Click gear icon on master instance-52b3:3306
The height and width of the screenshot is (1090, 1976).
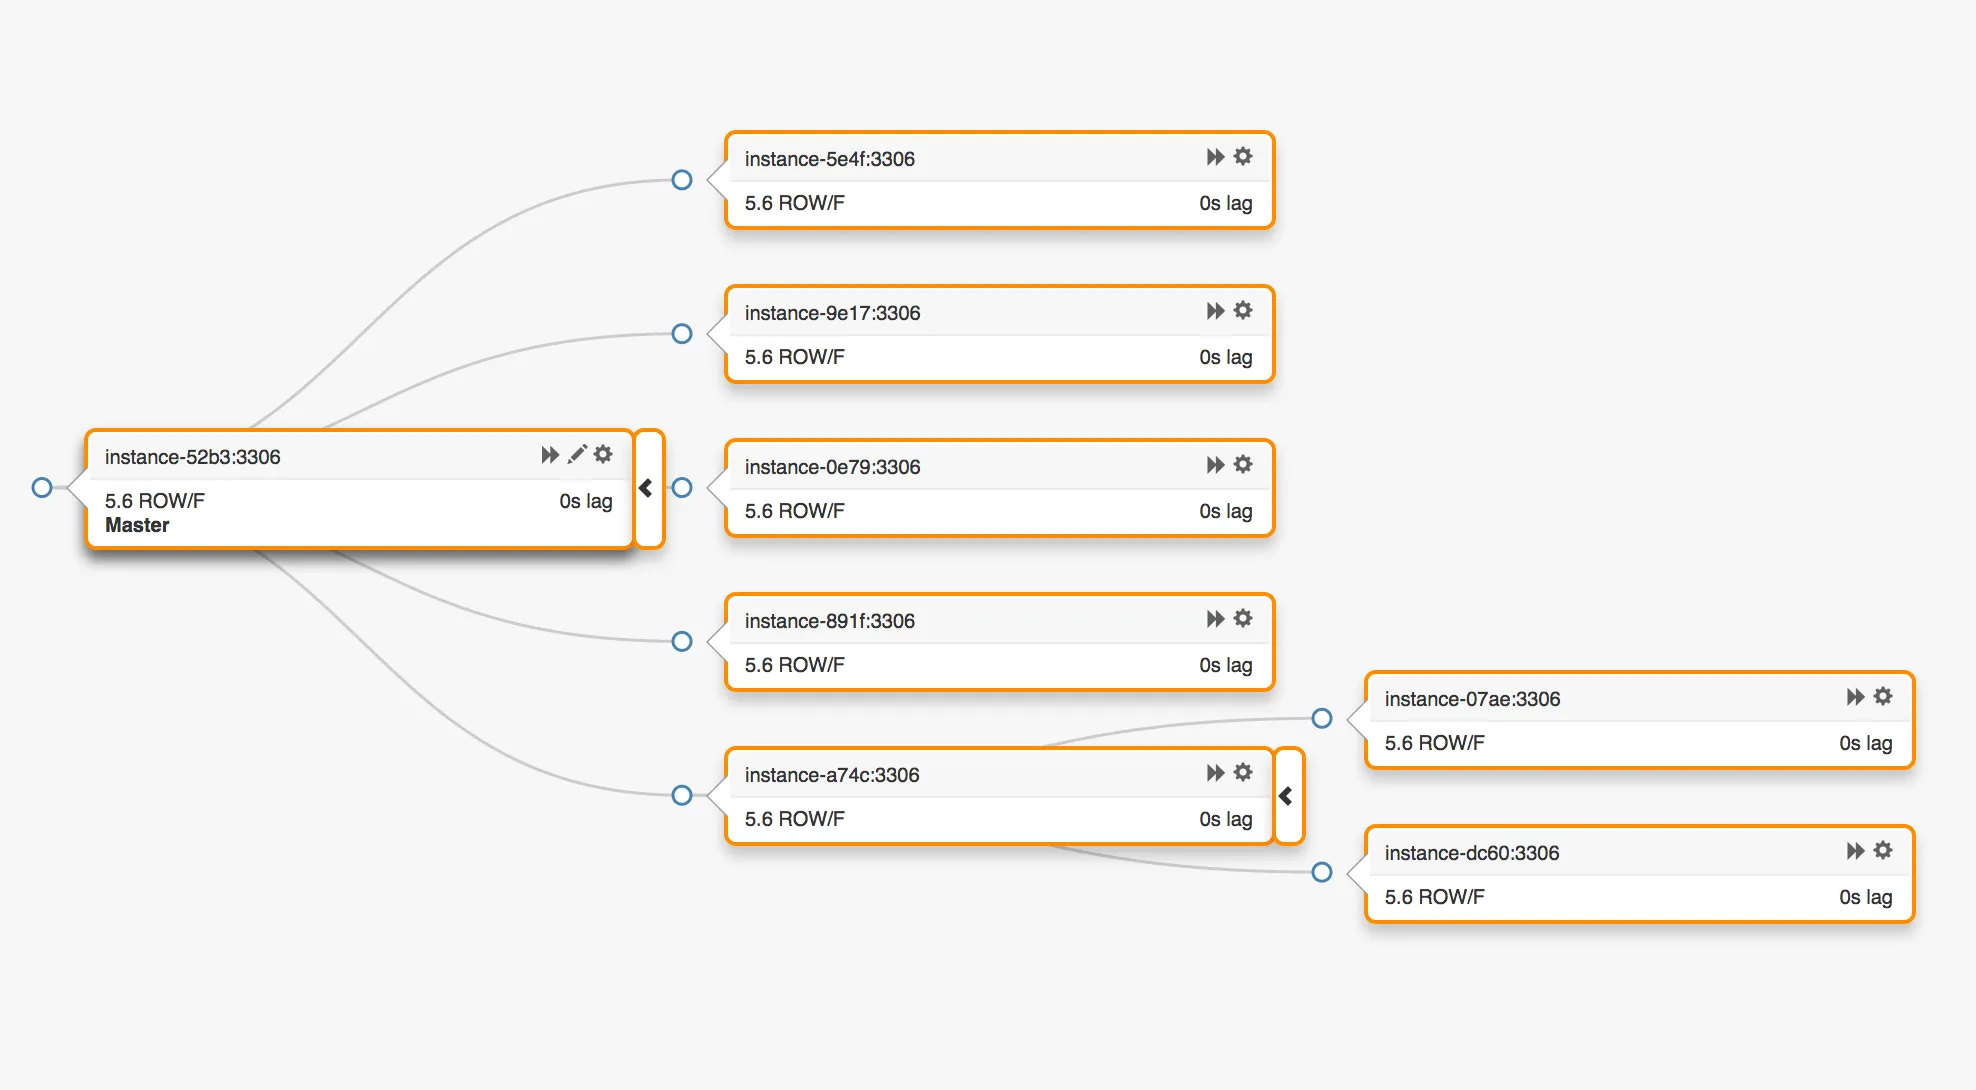point(603,455)
